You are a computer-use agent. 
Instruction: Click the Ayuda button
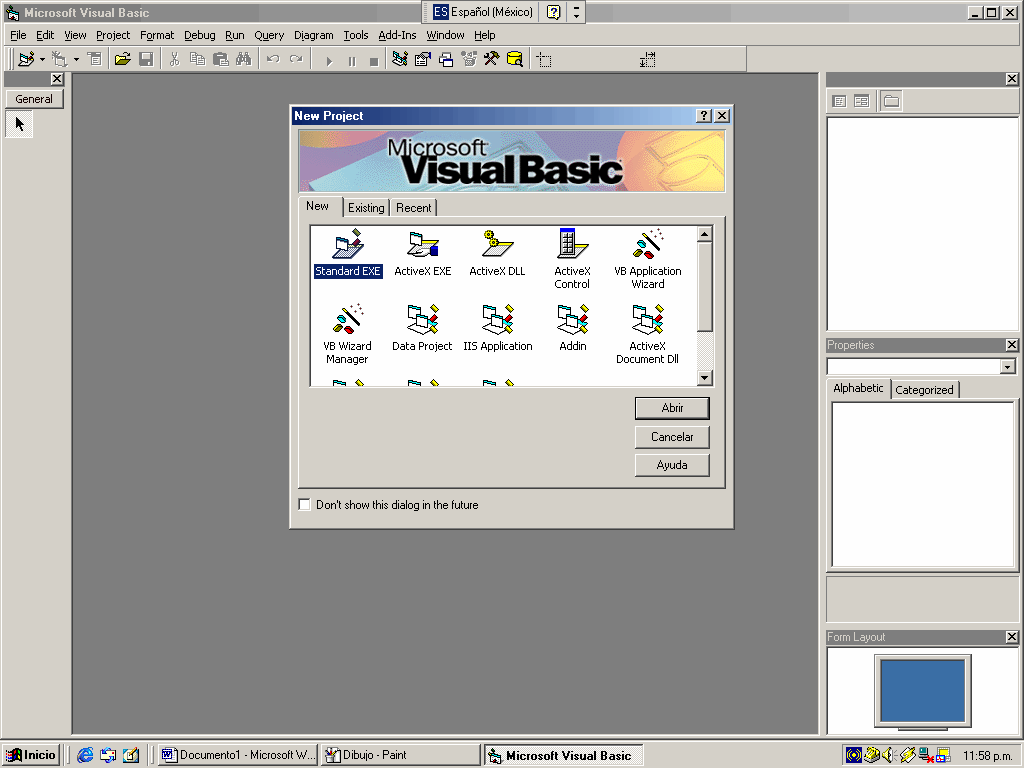(x=672, y=465)
